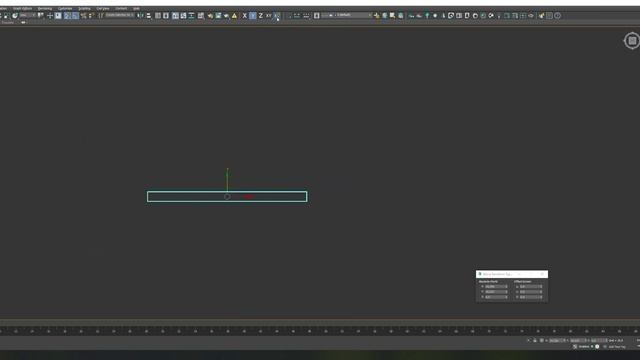Screen dimensions: 640x360
Task: Close the Move Transform Type-In dialog
Action: tap(542, 274)
